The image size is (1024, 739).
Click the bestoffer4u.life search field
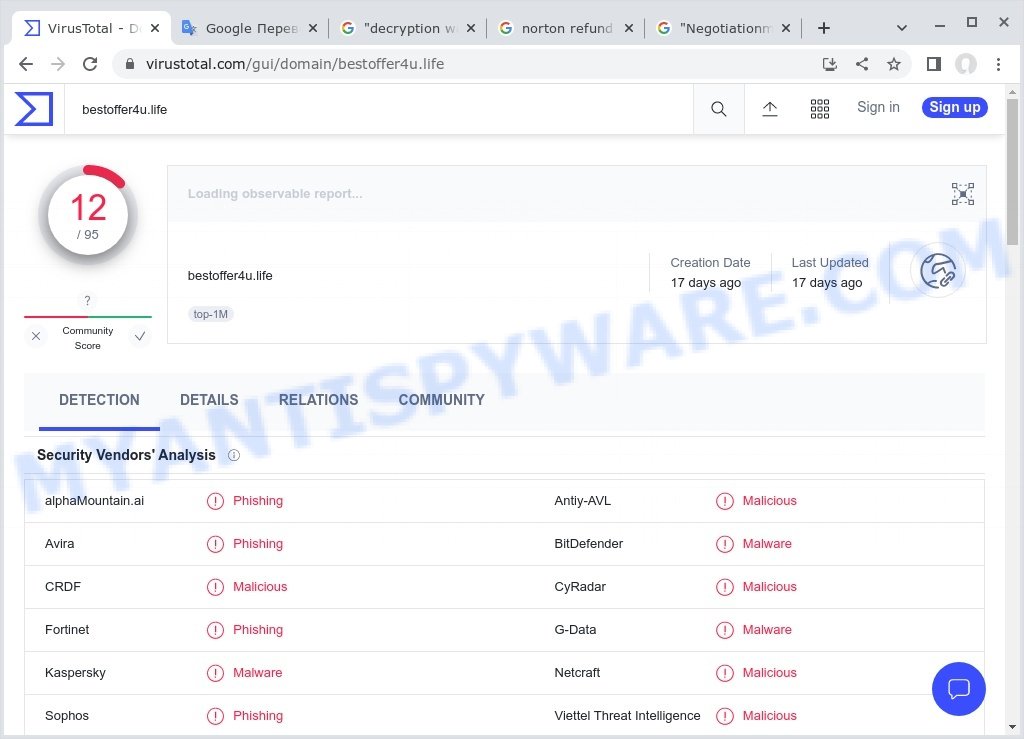click(379, 109)
